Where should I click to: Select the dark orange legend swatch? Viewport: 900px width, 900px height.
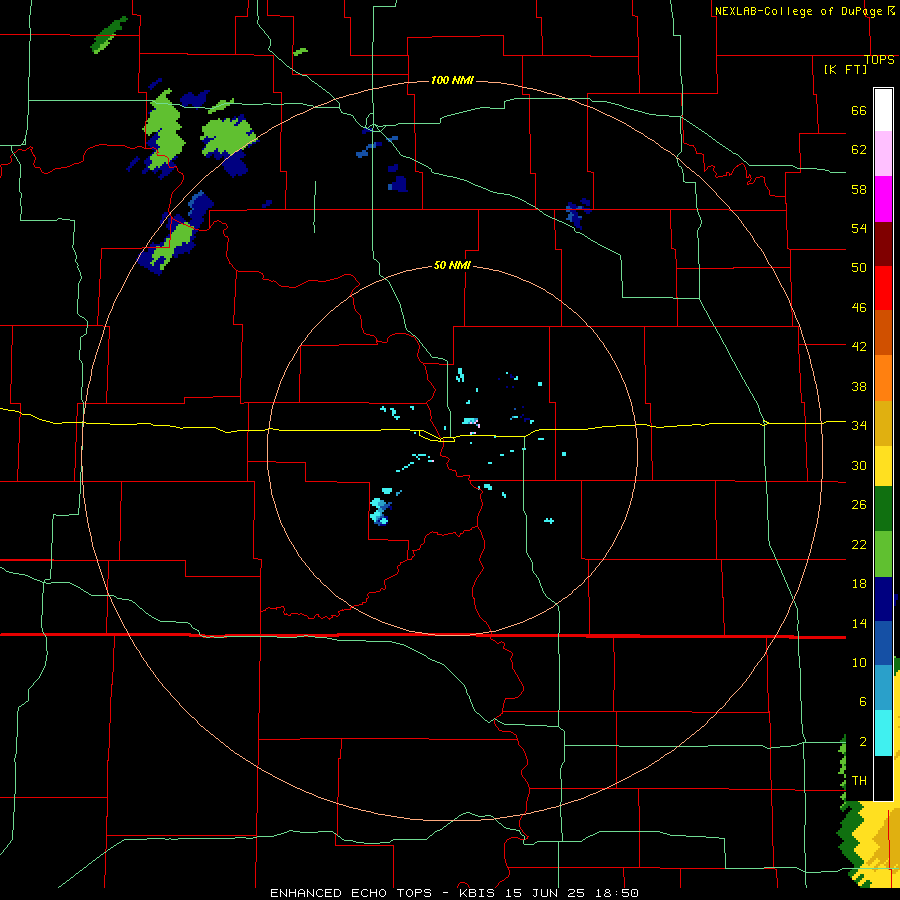pos(883,332)
